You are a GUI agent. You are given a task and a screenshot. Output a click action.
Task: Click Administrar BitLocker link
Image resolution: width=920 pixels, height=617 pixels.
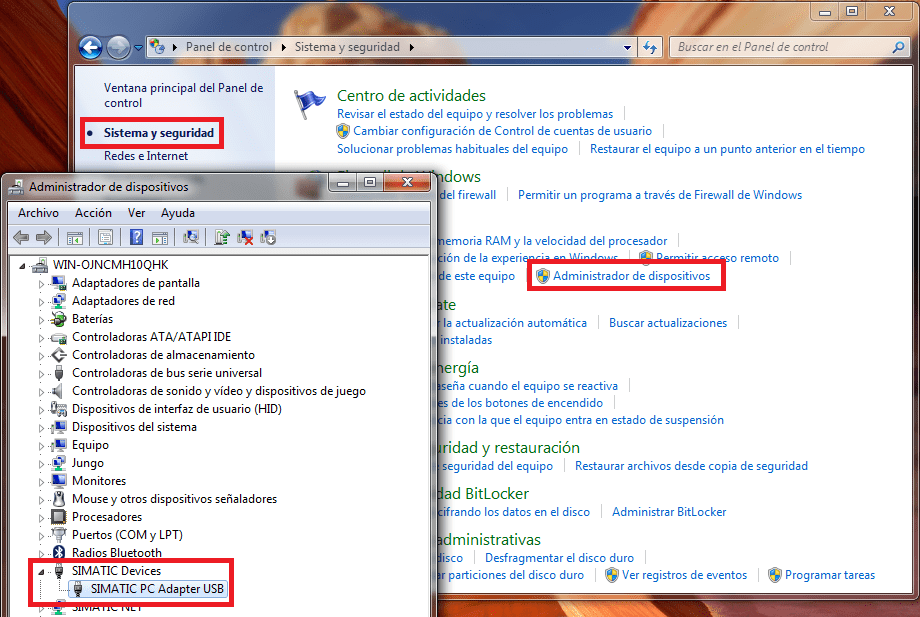669,511
